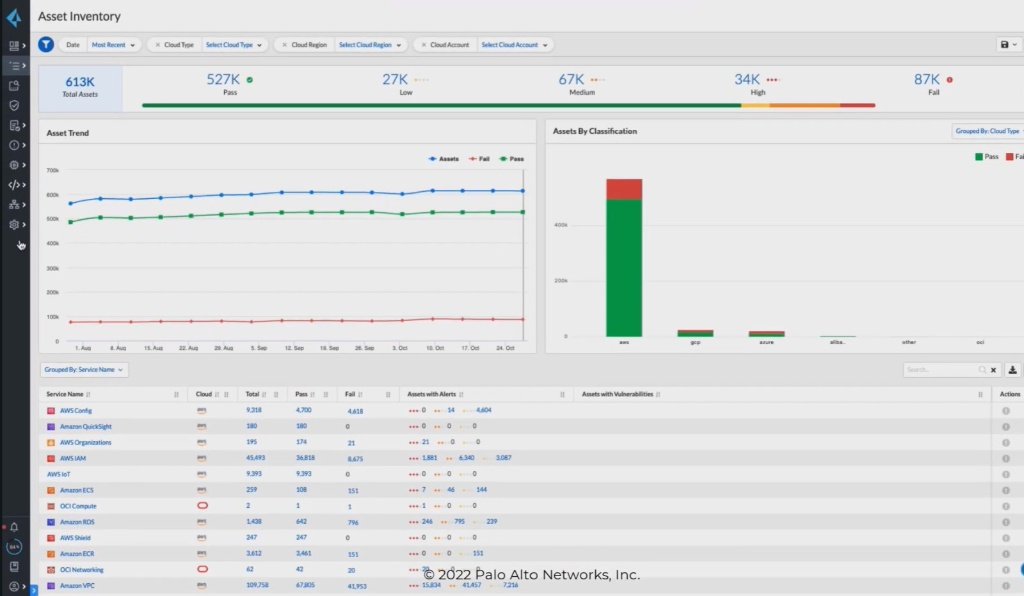Open the user profile icon in sidebar
The width and height of the screenshot is (1024, 596).
point(14,586)
